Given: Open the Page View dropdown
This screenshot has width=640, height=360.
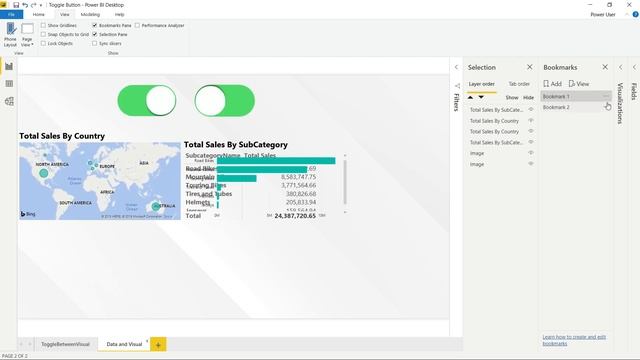Looking at the screenshot, I should (27, 35).
